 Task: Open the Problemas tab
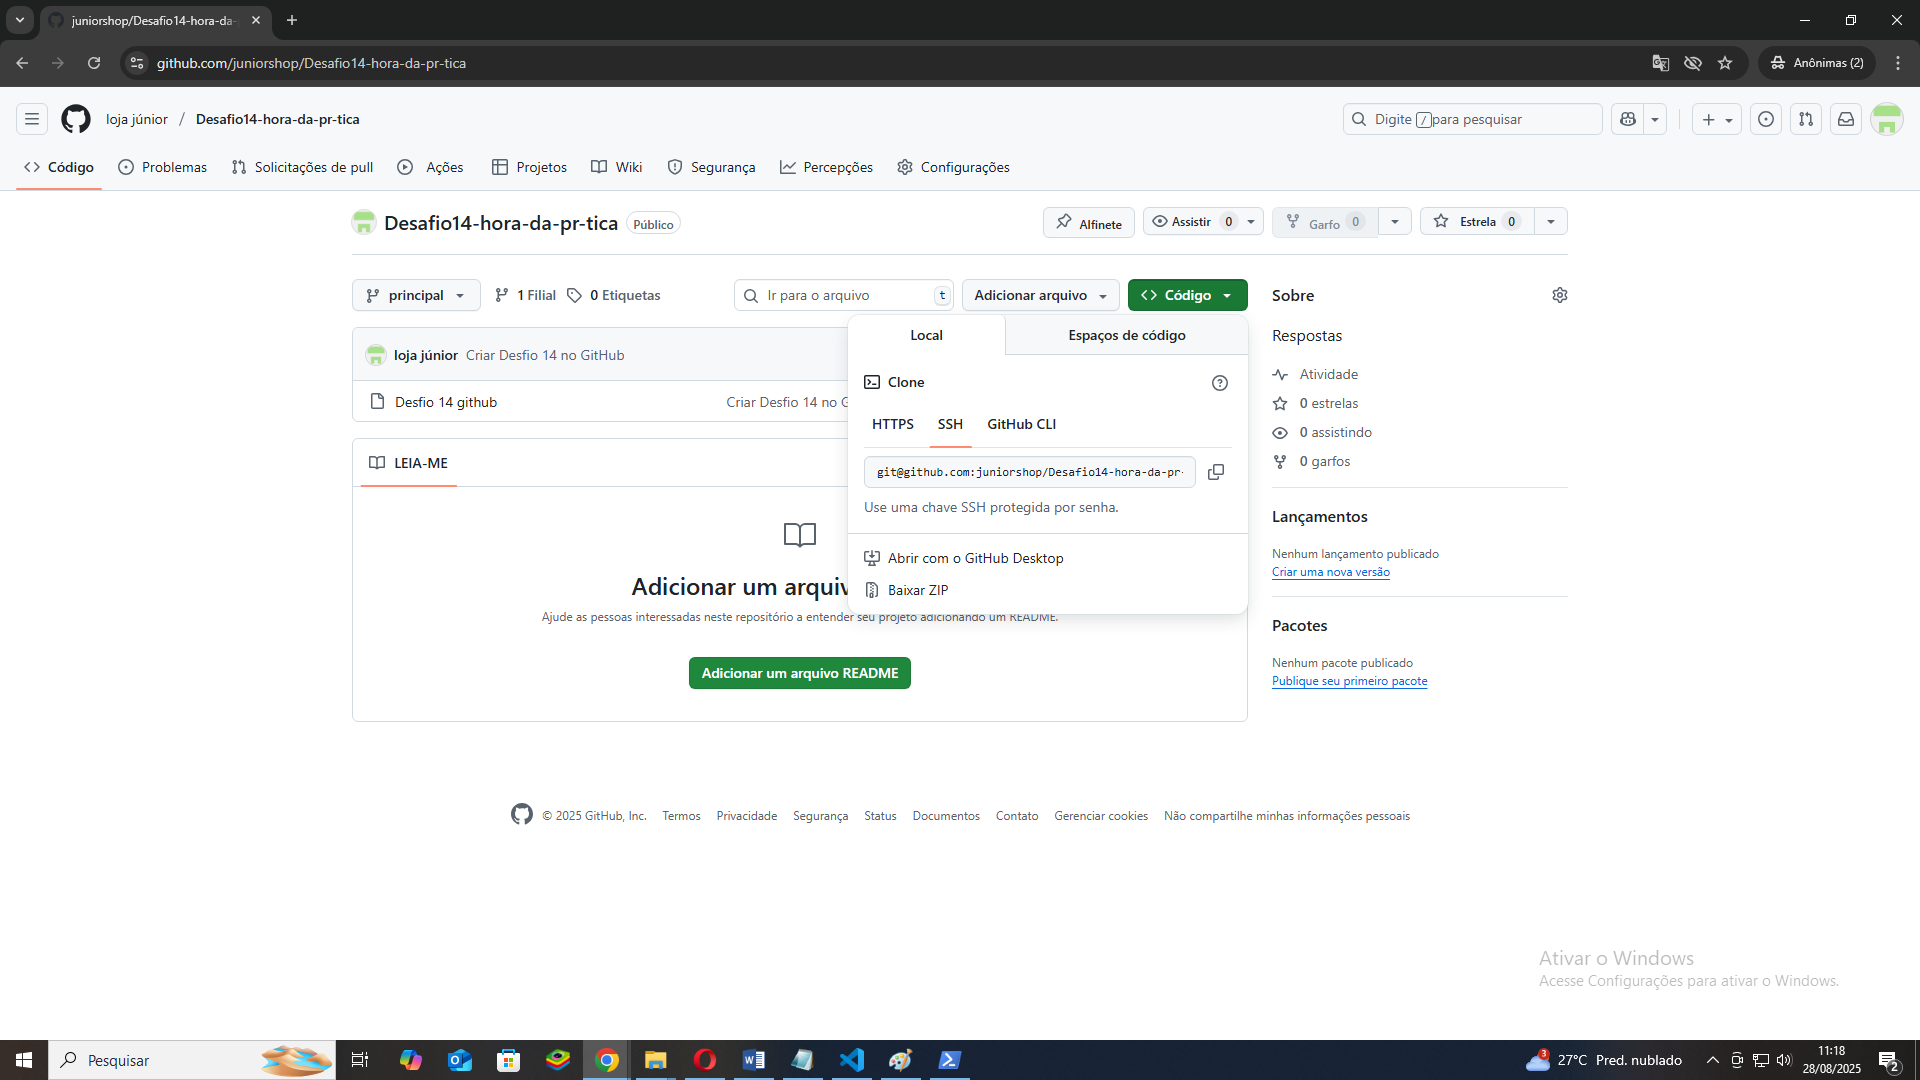point(162,167)
